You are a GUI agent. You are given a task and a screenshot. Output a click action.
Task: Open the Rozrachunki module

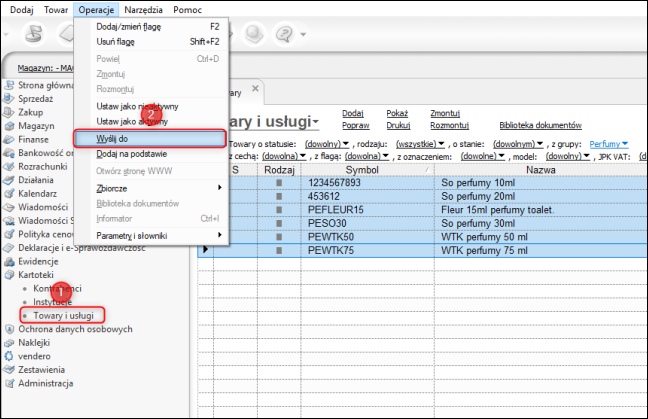pos(36,167)
